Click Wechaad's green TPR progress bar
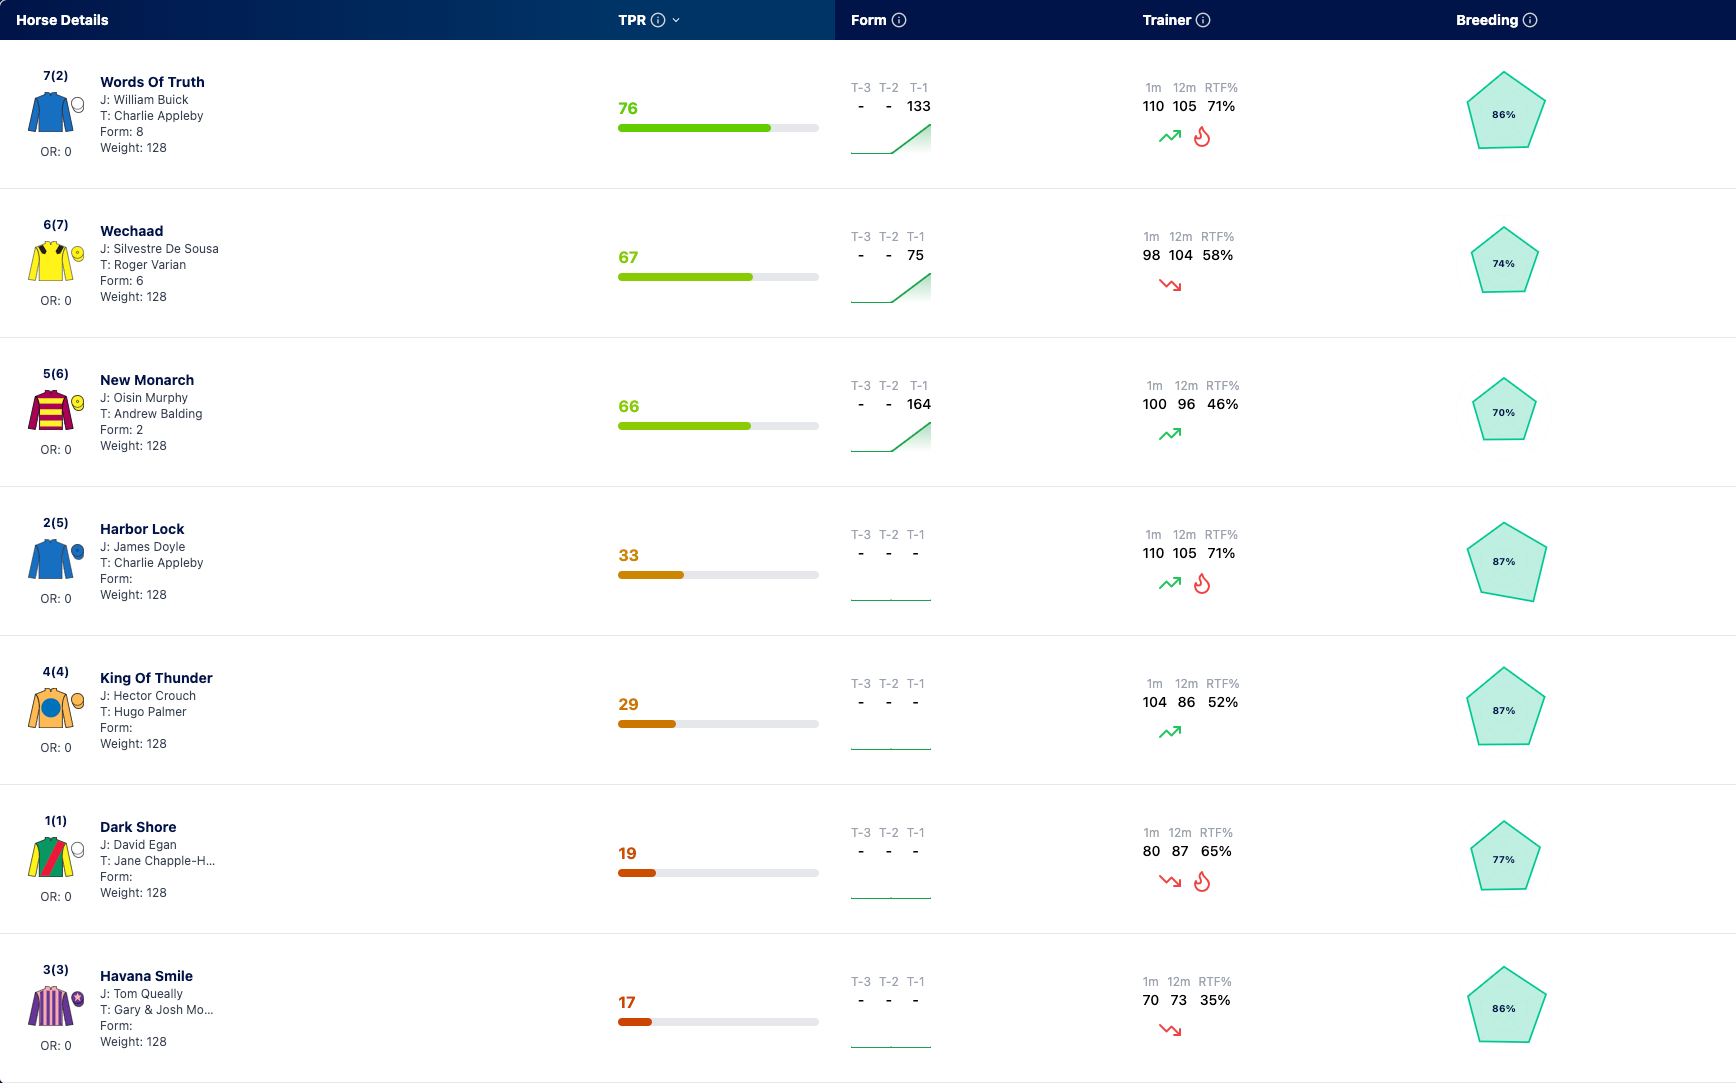The image size is (1736, 1083). point(718,277)
